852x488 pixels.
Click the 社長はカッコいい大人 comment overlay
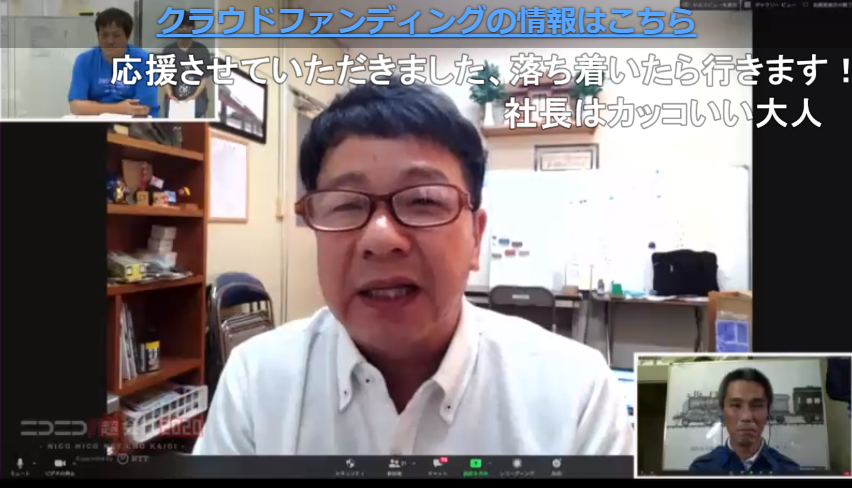[662, 112]
